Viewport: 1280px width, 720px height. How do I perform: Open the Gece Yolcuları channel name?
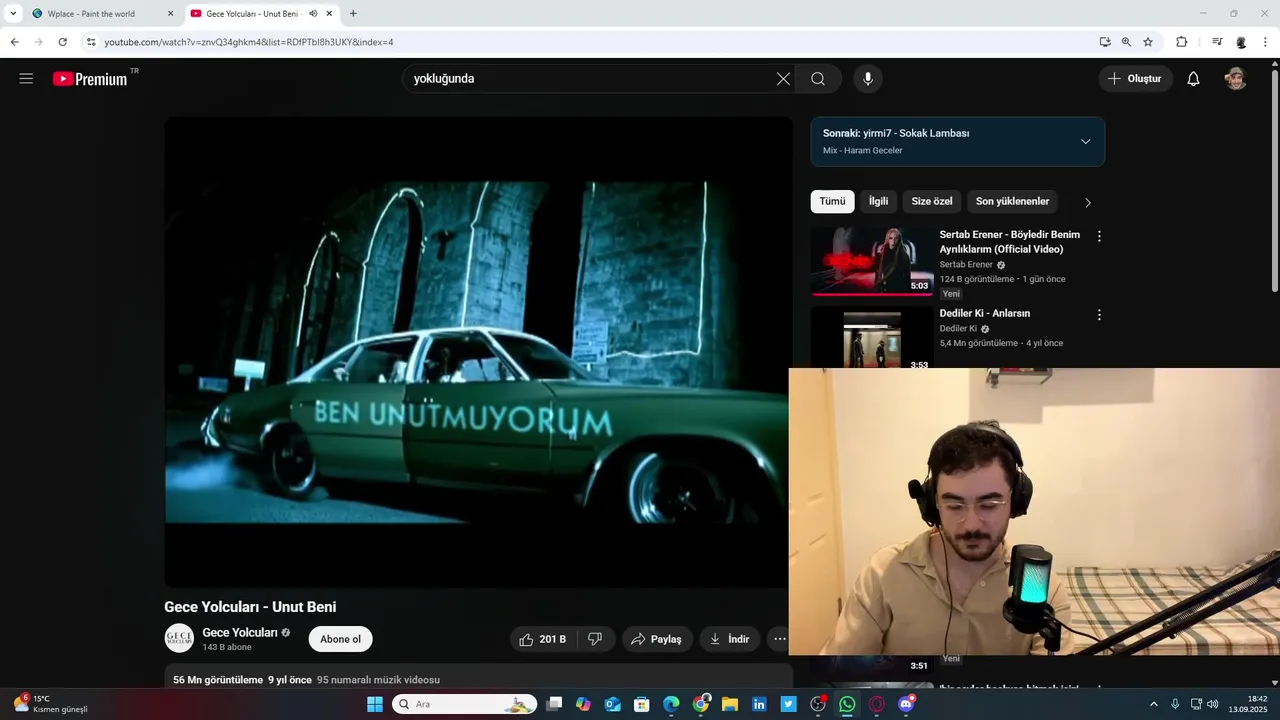pos(240,633)
